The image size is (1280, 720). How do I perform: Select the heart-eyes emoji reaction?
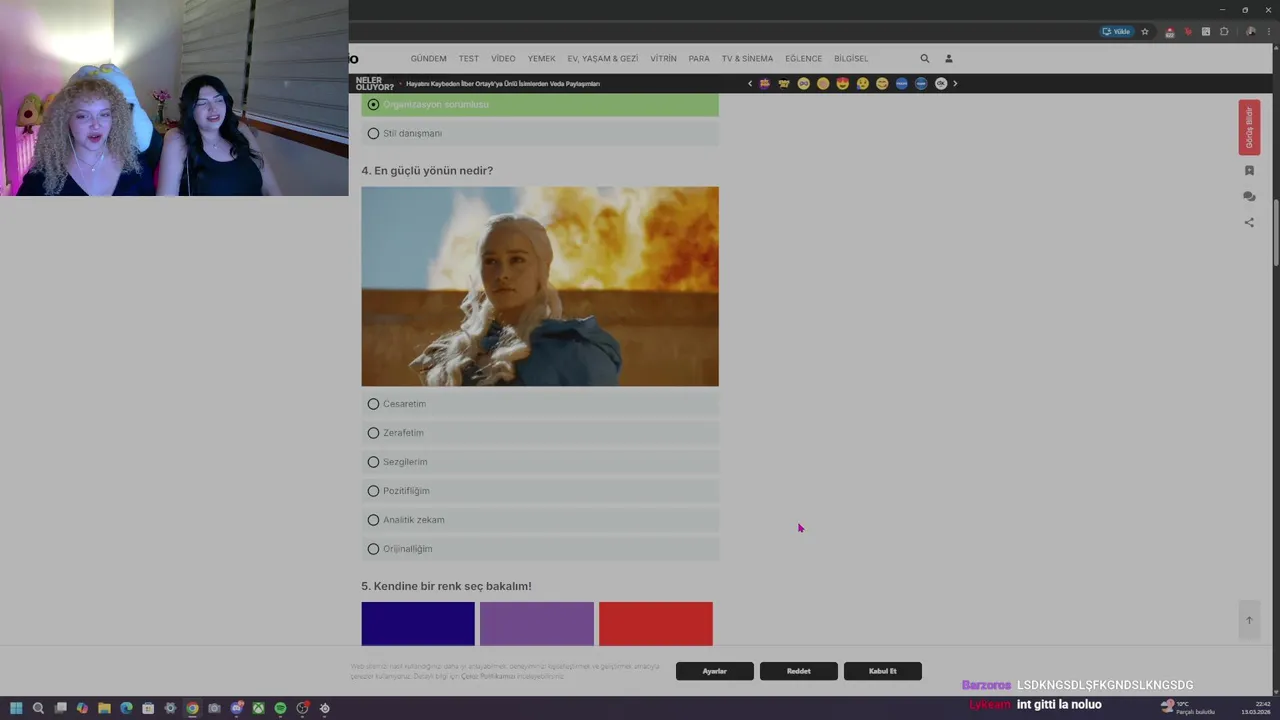(843, 84)
